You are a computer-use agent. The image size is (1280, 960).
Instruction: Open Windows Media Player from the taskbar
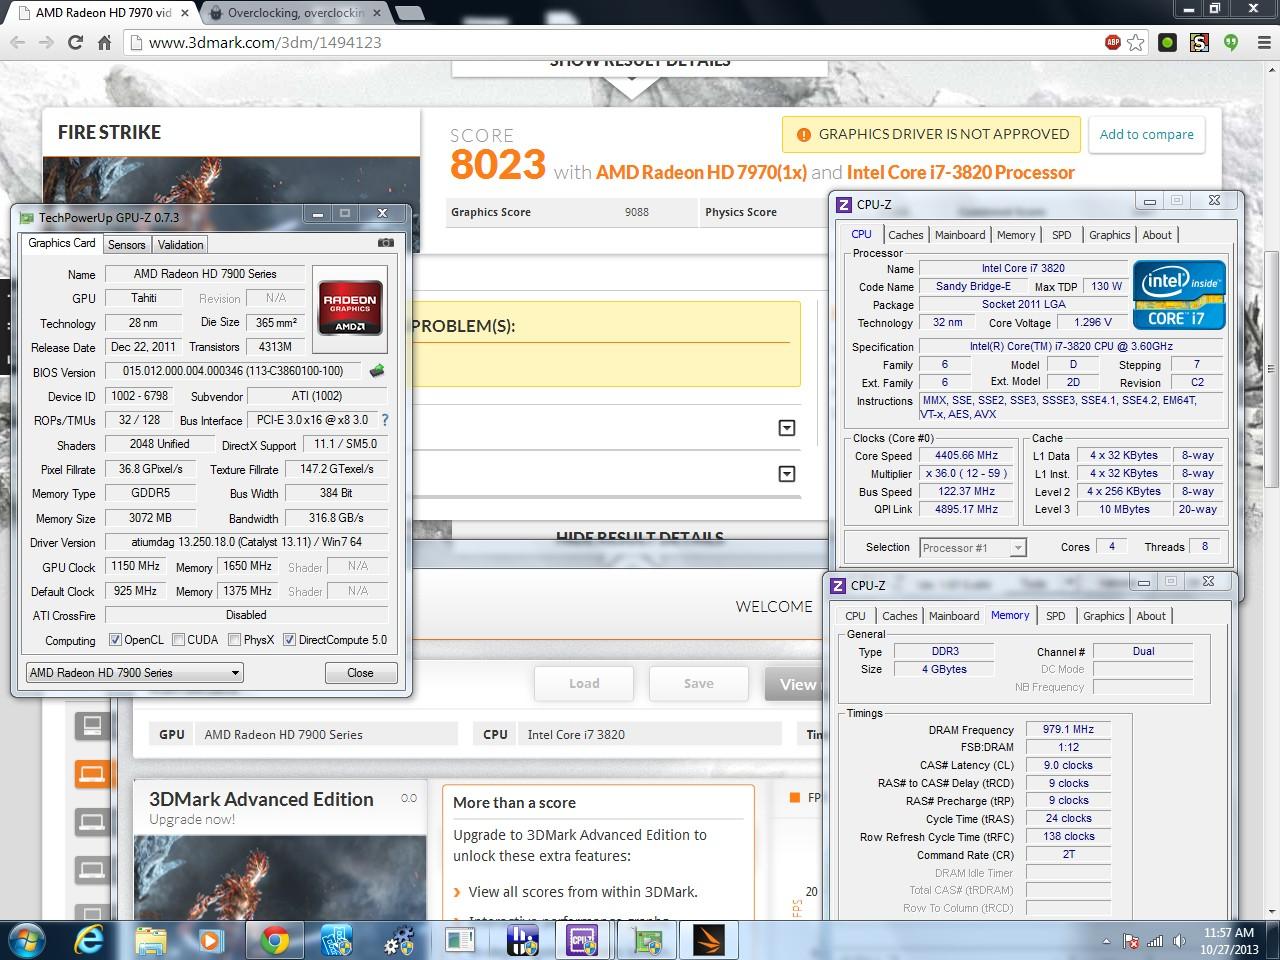pos(211,940)
